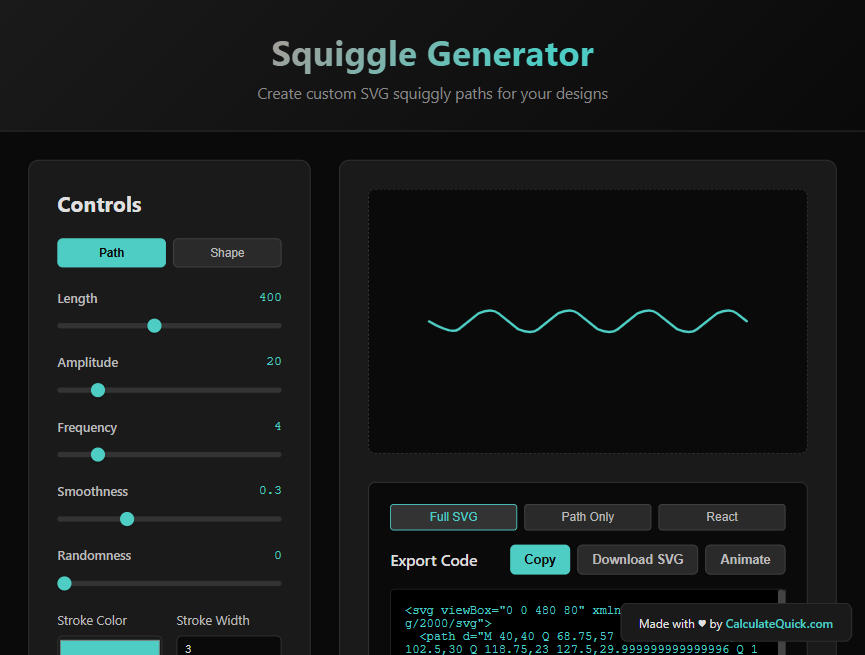Switch to React export tab
The image size is (865, 655).
tap(722, 517)
